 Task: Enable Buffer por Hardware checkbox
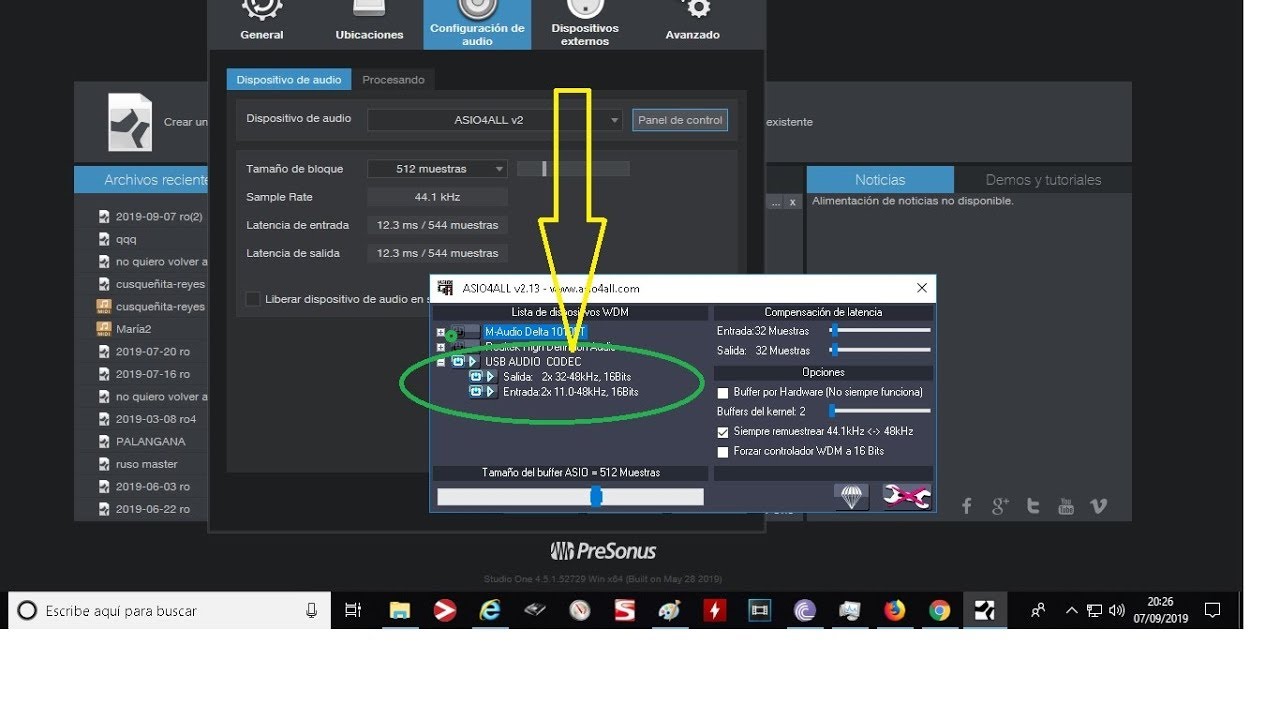723,393
